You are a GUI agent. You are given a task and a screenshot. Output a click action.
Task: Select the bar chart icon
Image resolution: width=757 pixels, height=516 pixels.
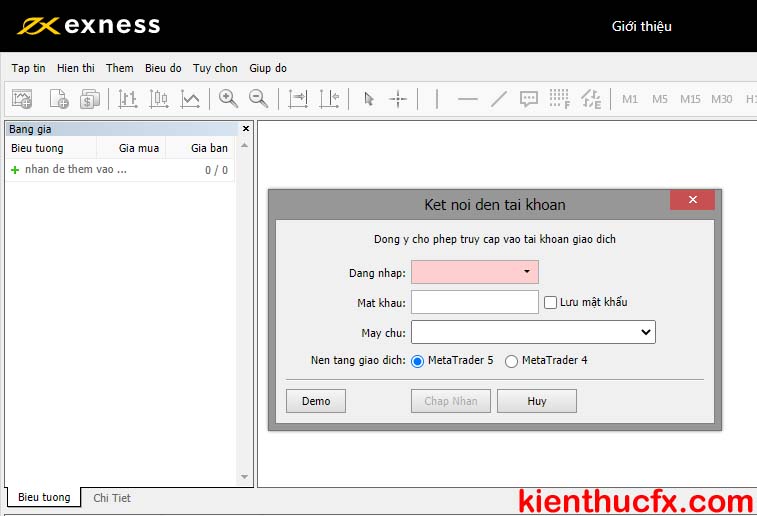coord(128,99)
